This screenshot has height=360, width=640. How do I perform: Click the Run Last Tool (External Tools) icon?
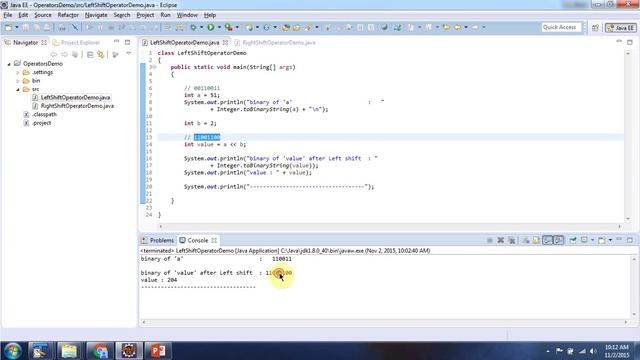pyautogui.click(x=229, y=27)
